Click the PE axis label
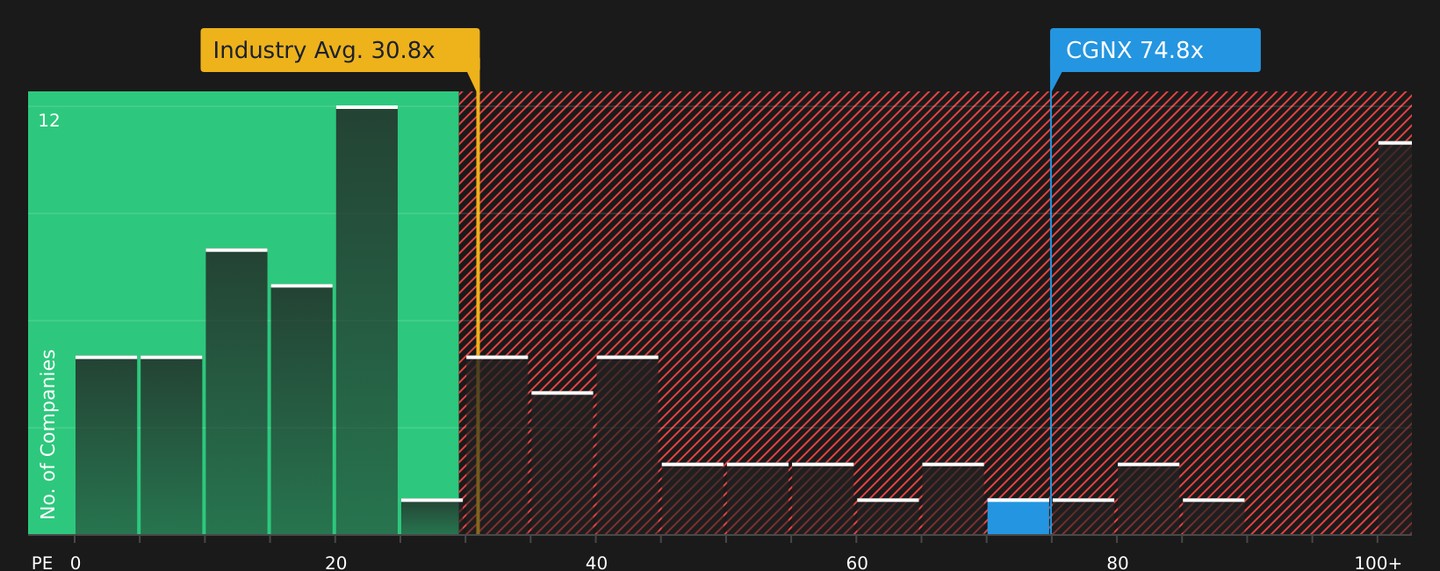Image resolution: width=1440 pixels, height=571 pixels. coord(42,563)
